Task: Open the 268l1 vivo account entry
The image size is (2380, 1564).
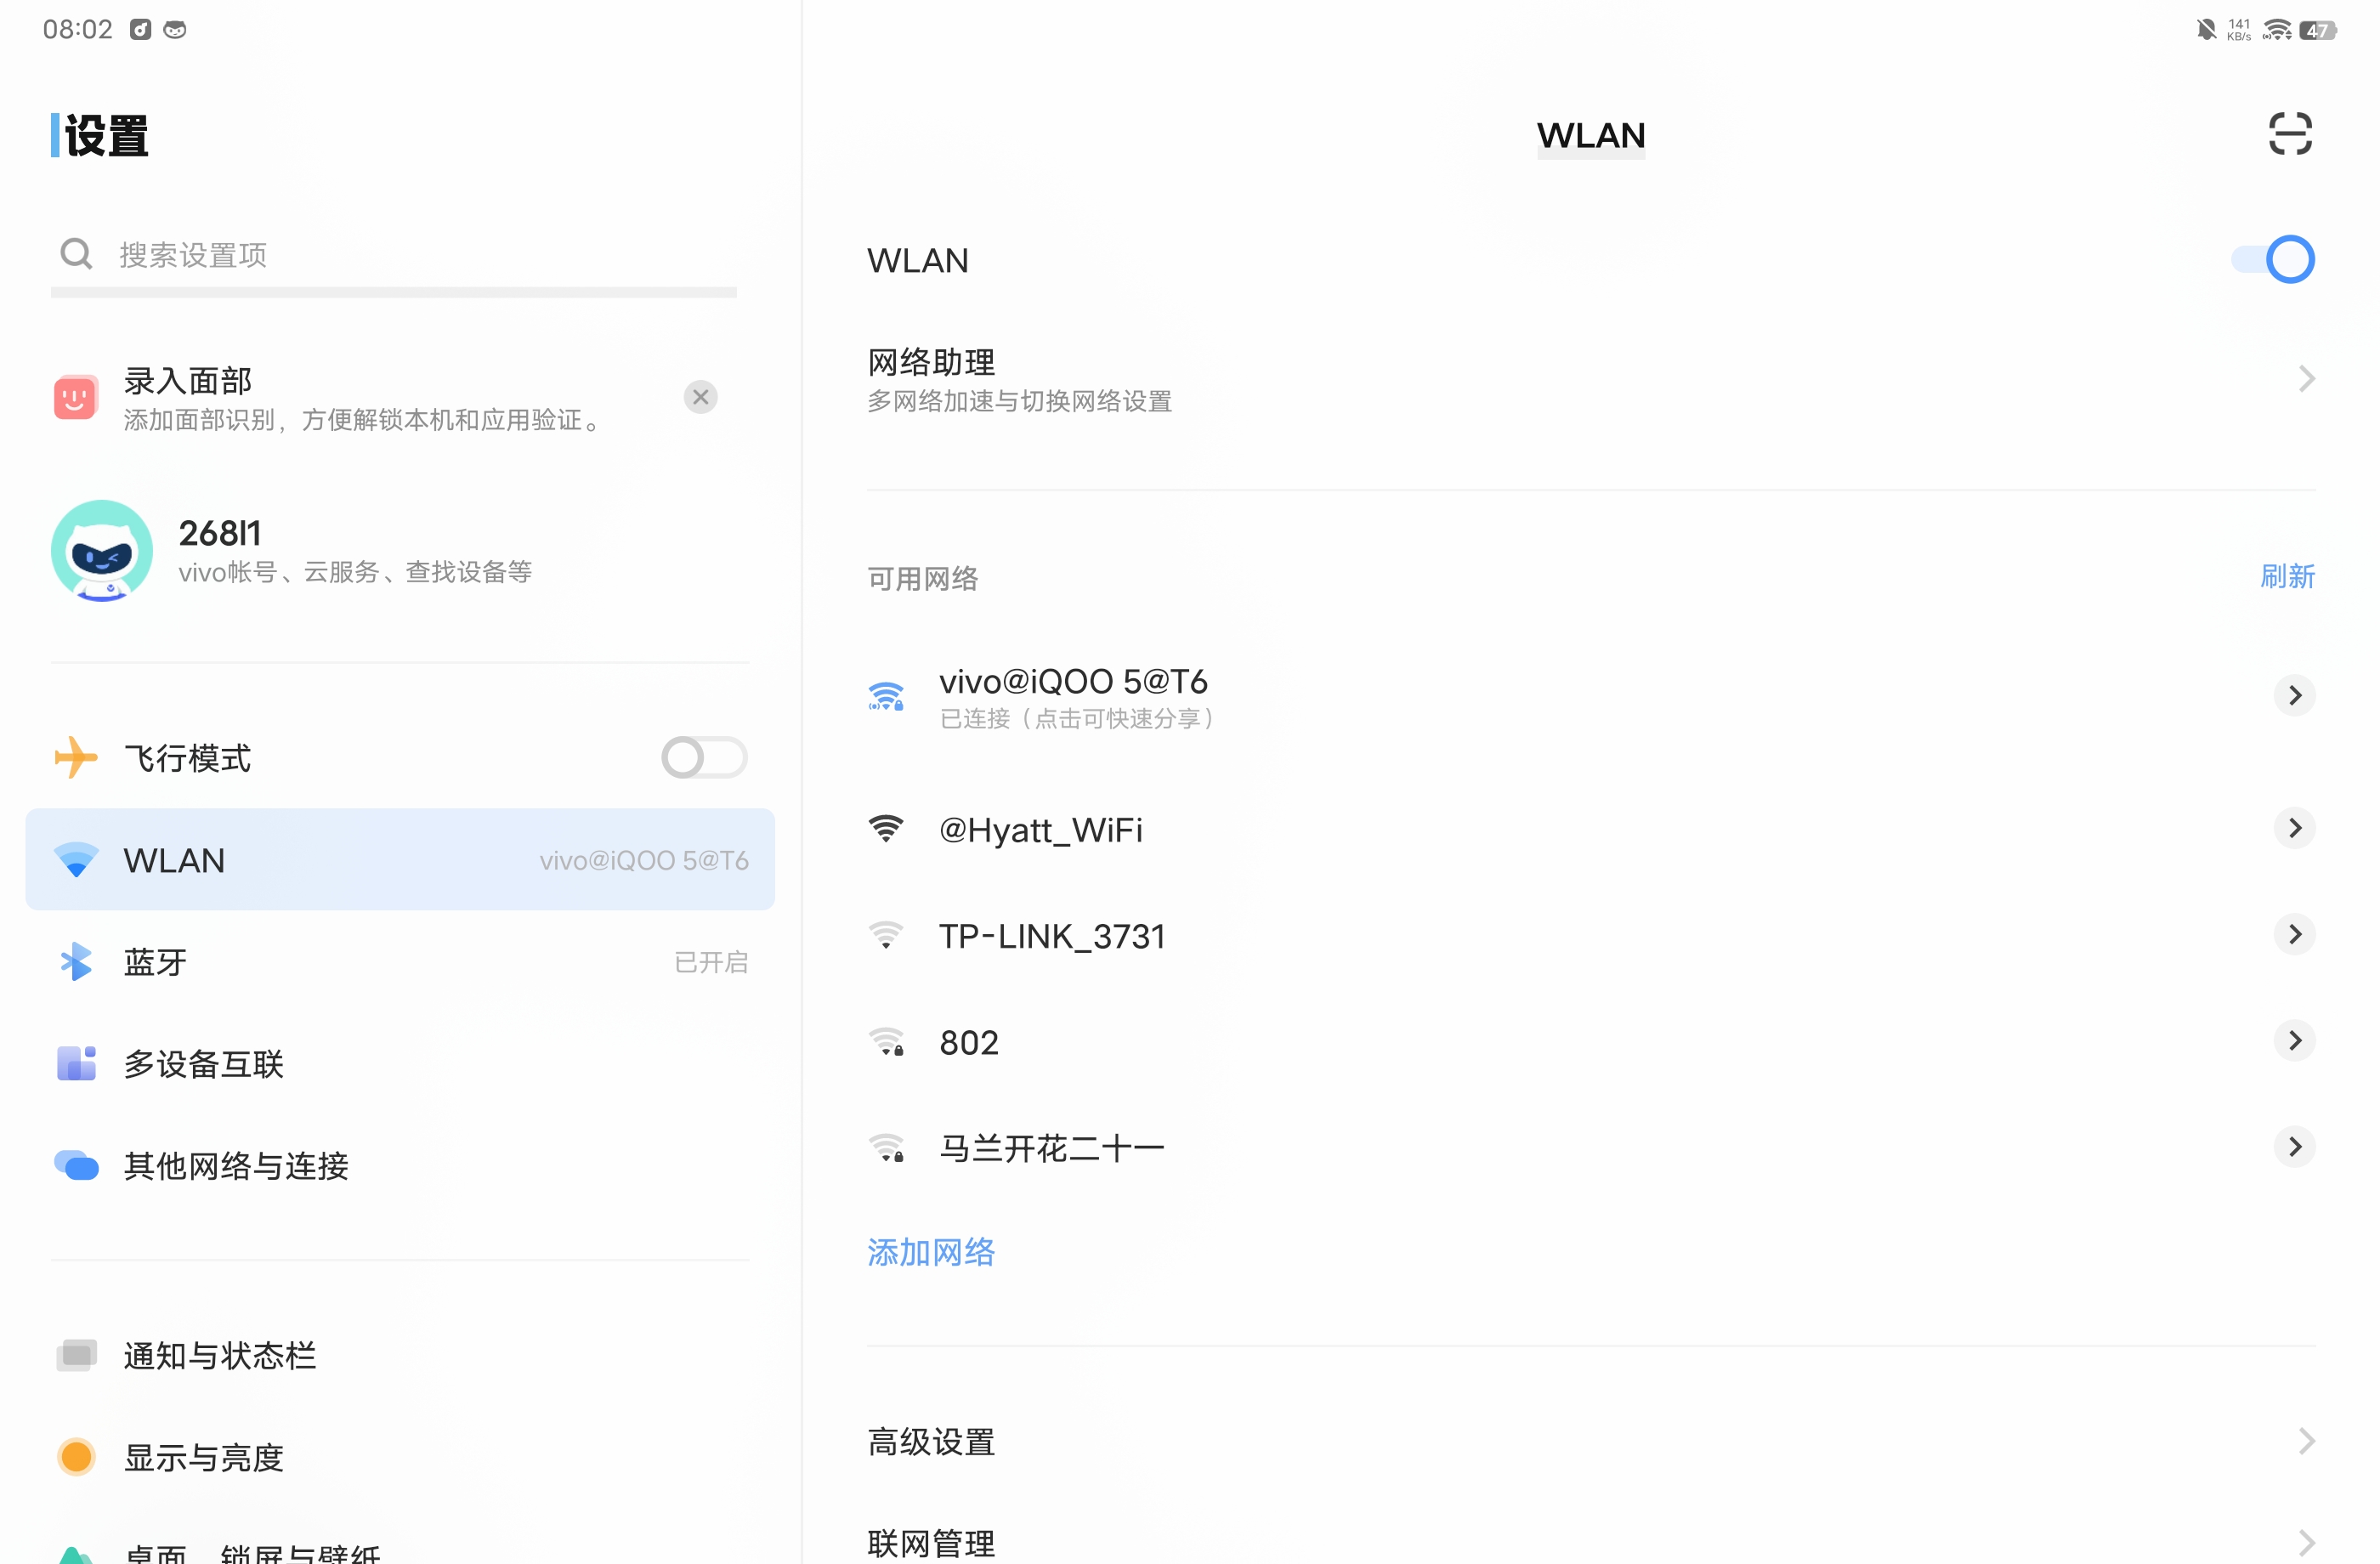Action: (400, 551)
